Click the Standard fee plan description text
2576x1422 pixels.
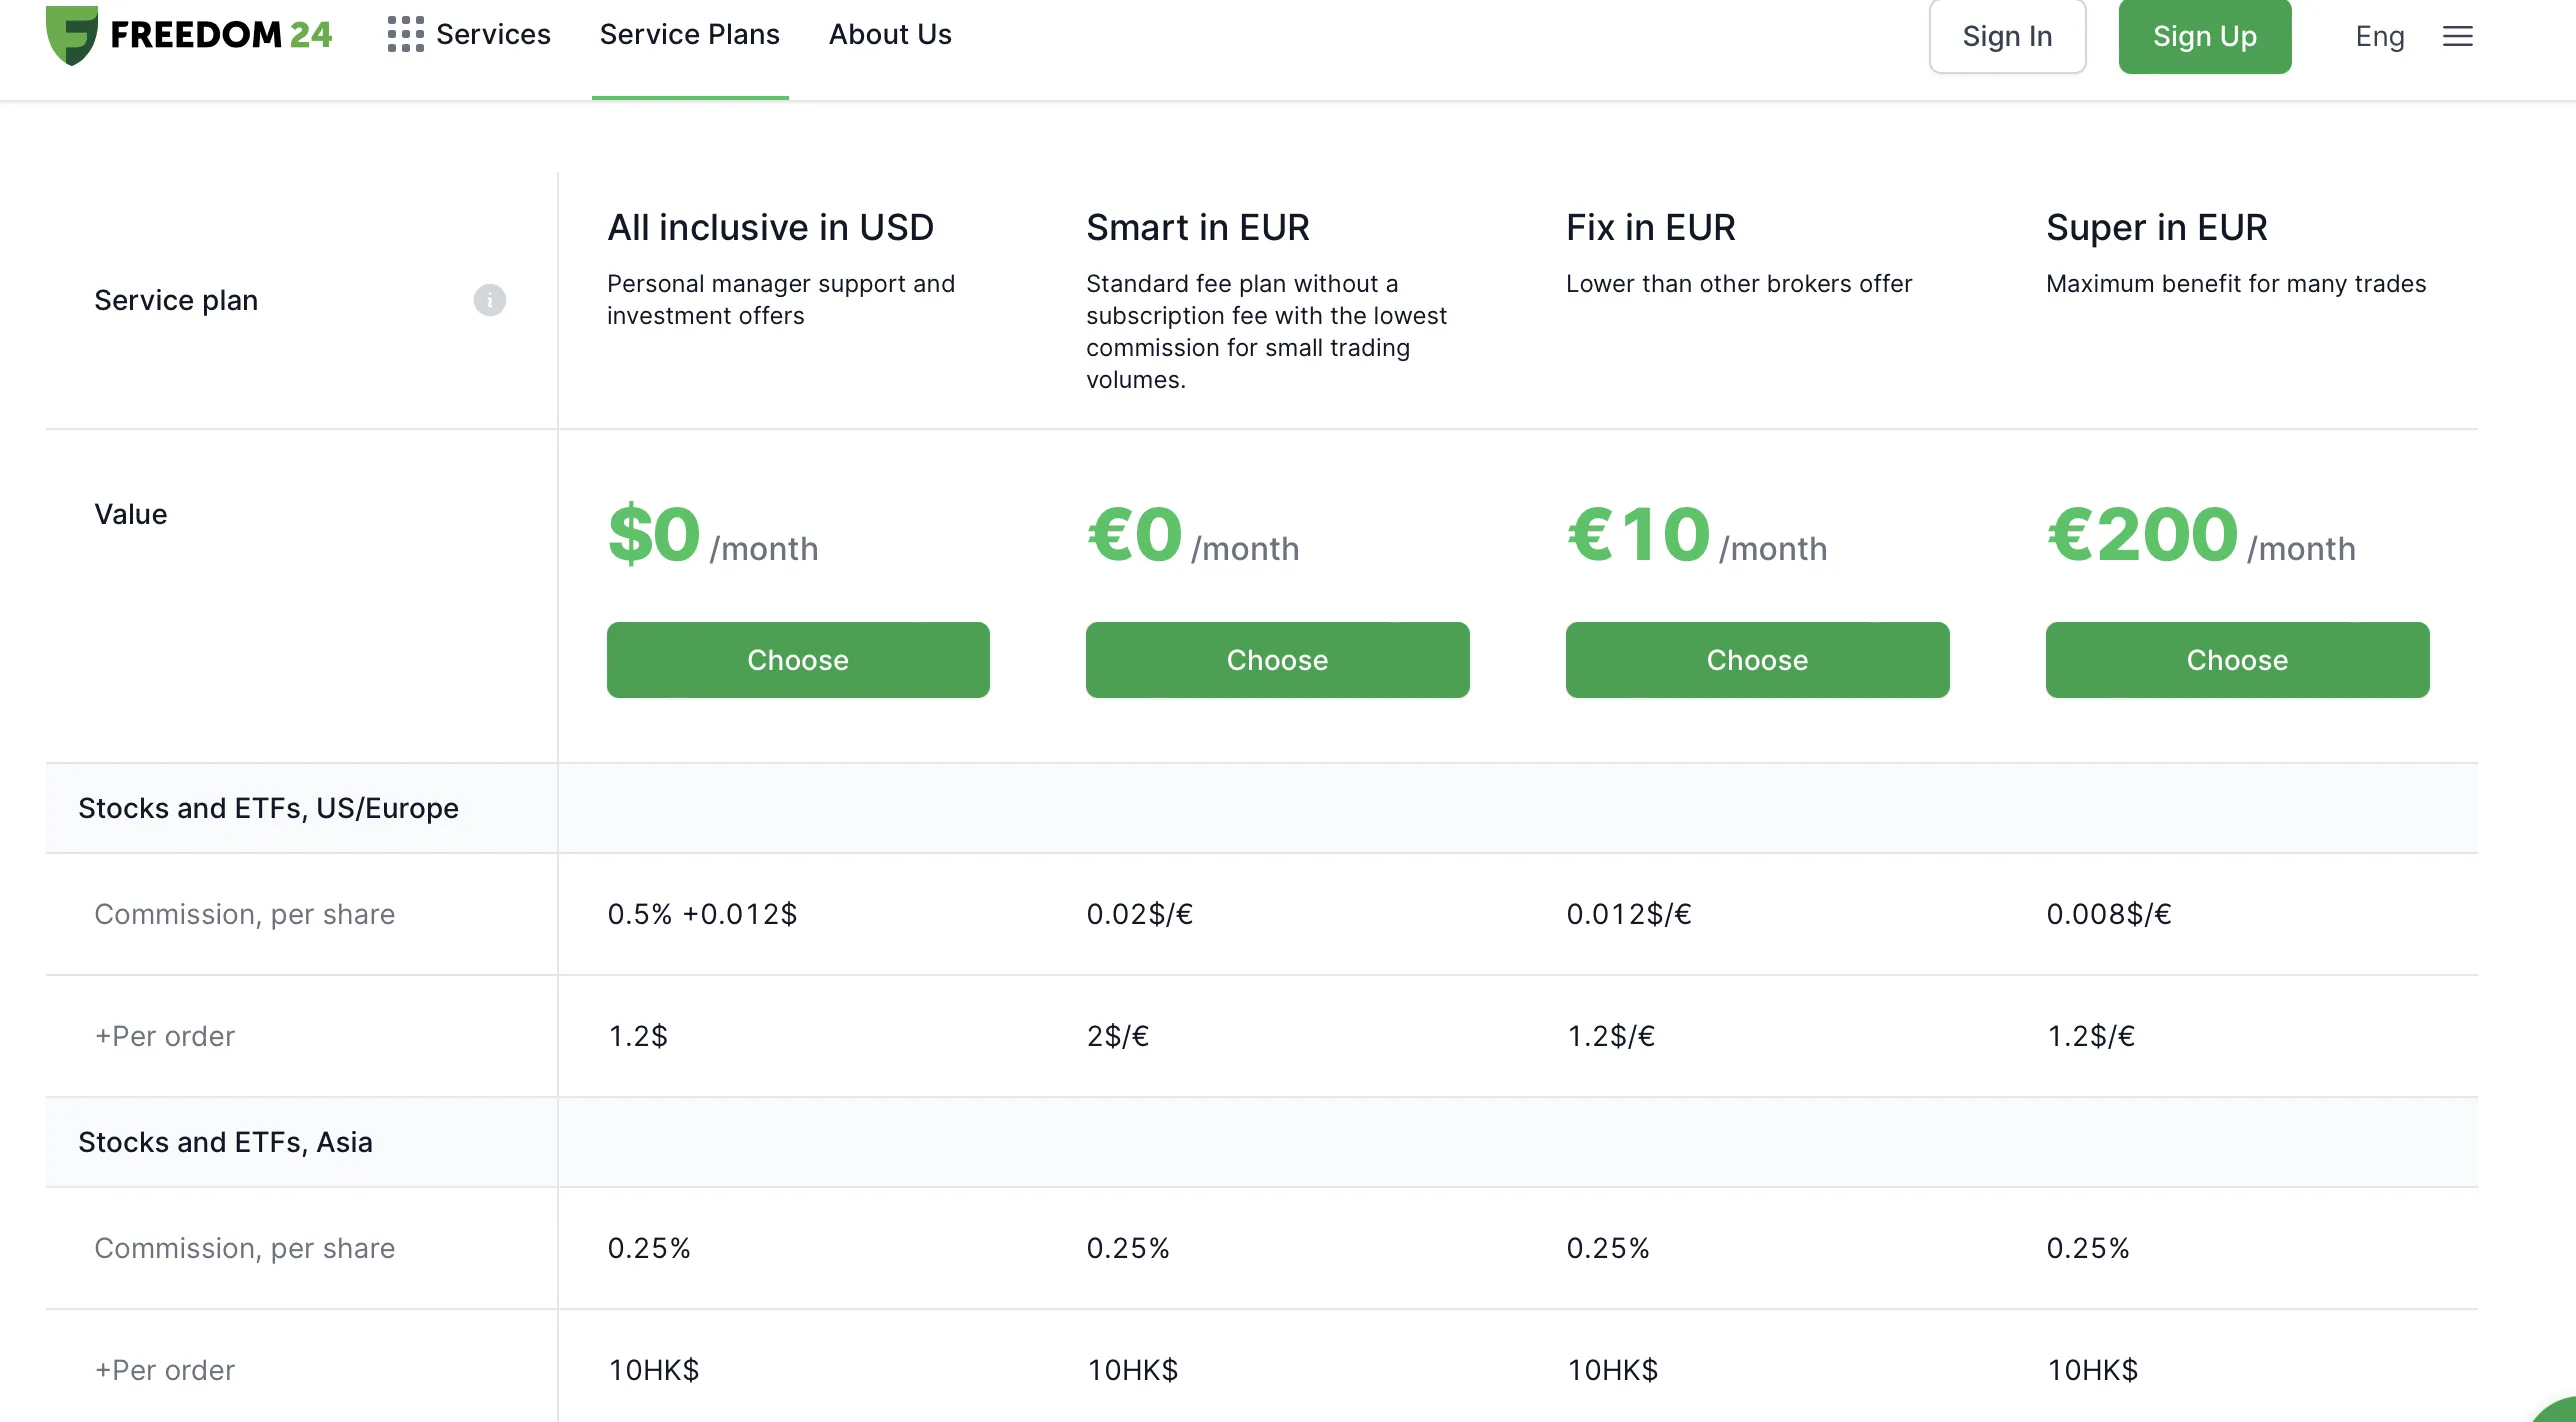point(1266,332)
